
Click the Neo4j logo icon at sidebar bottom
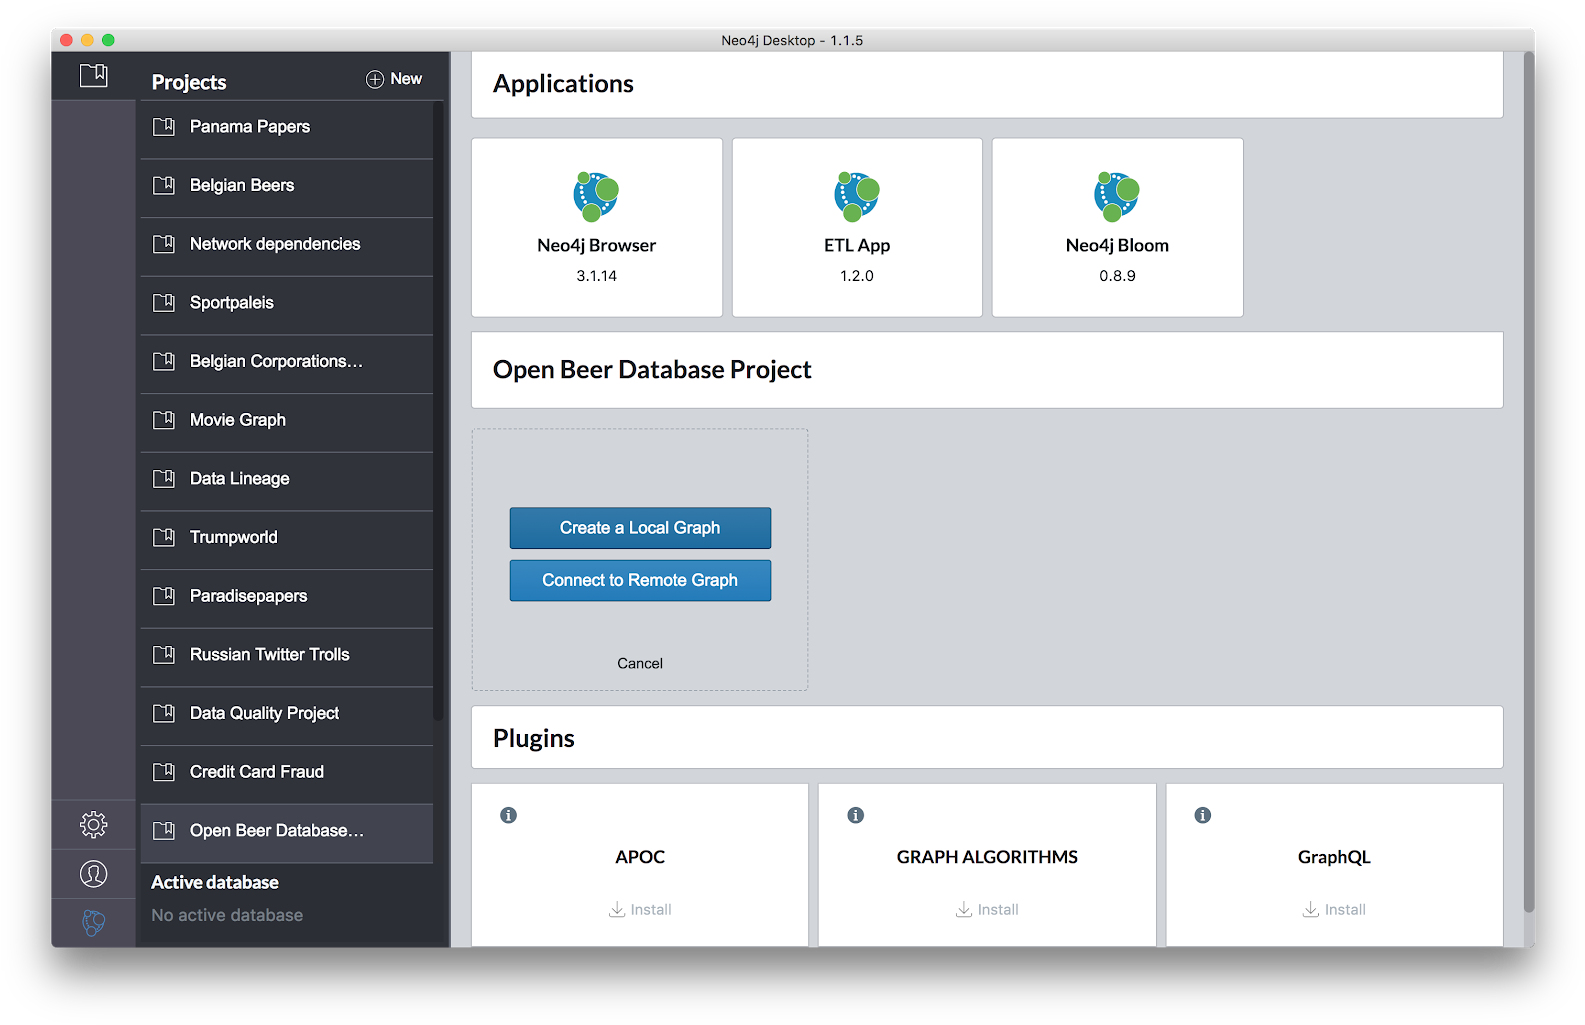click(x=93, y=922)
